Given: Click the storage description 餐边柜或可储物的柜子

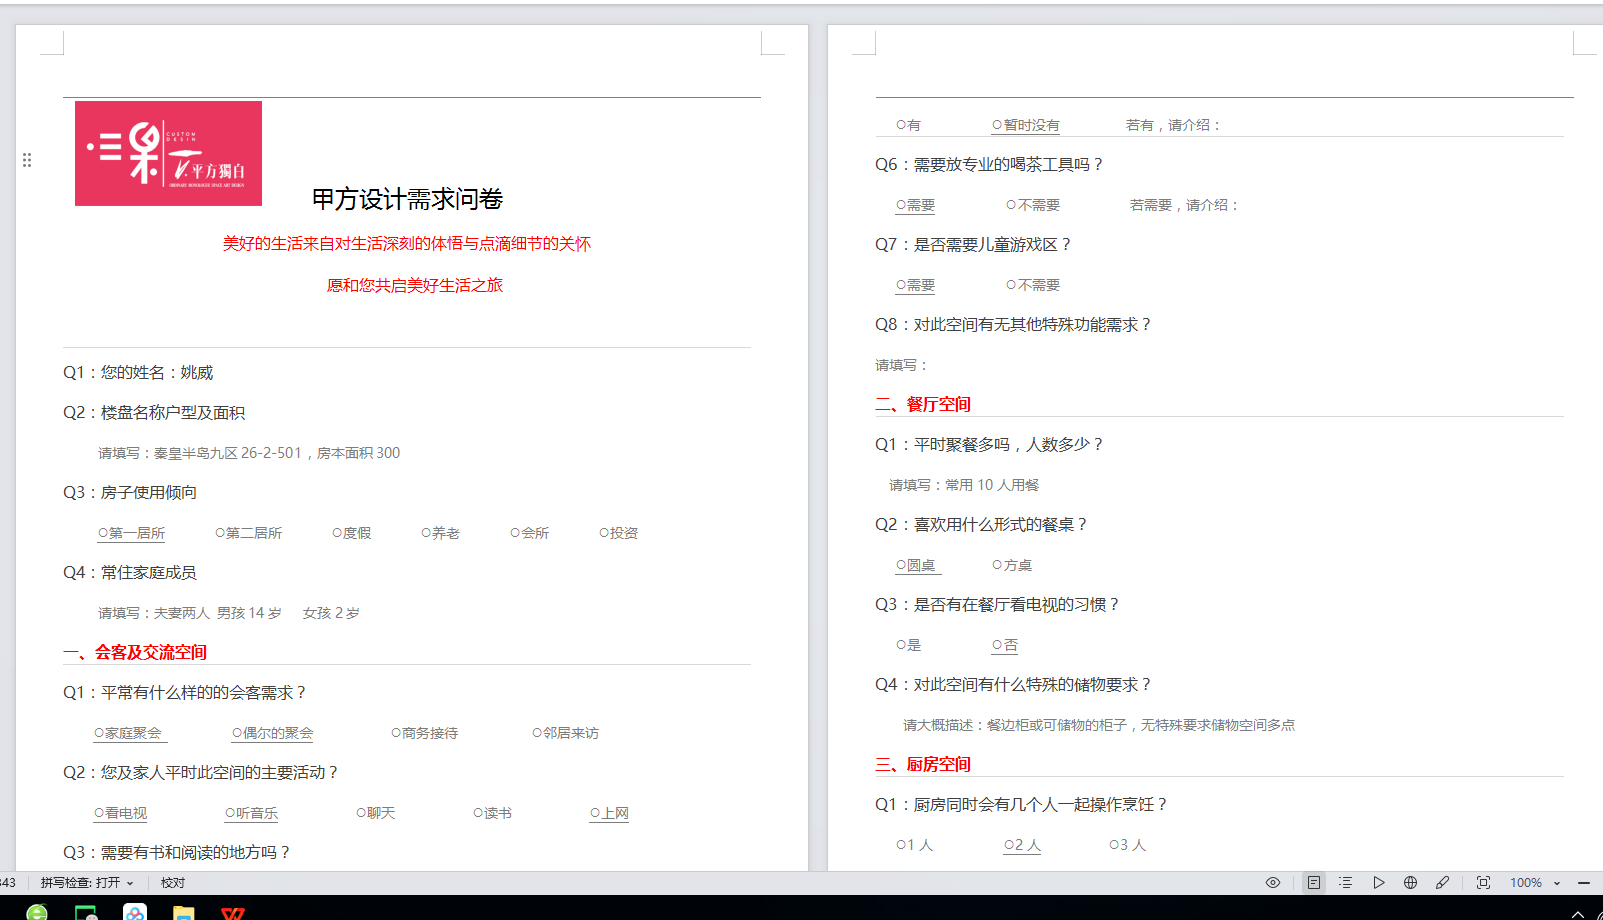Looking at the screenshot, I should (1057, 725).
